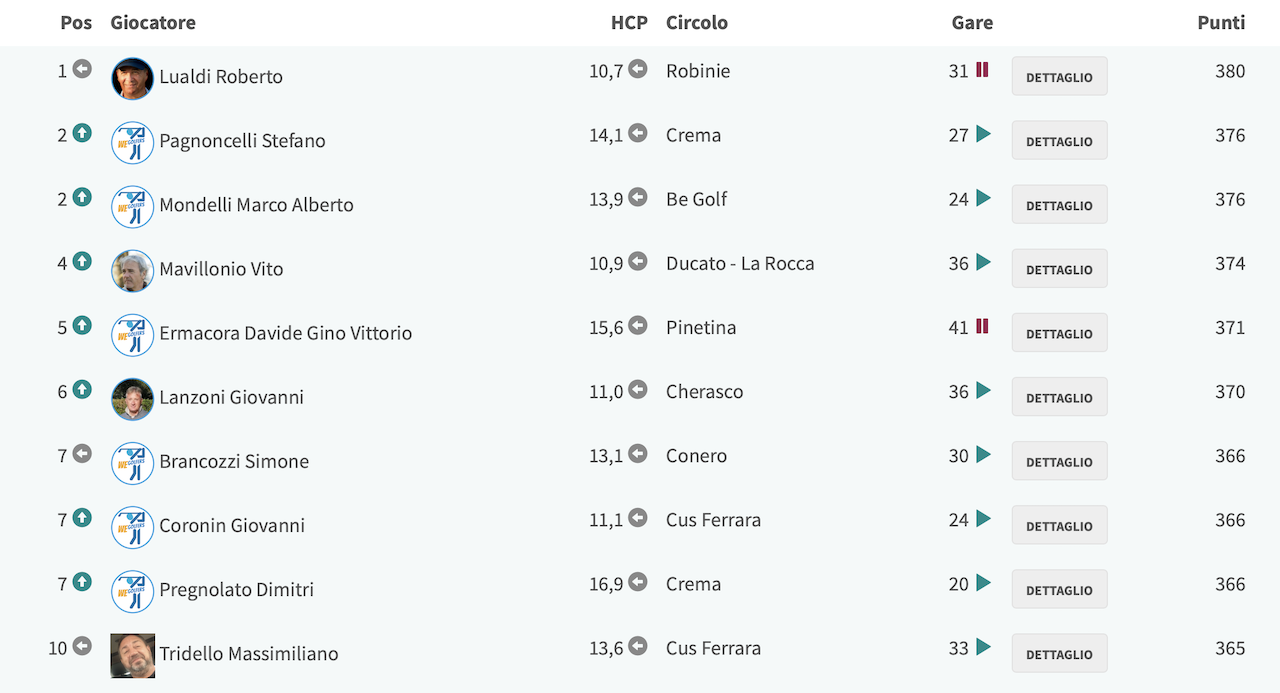Click the DETTAGLIO button for Tridello Massimiliano
The image size is (1280, 693).
tap(1059, 653)
